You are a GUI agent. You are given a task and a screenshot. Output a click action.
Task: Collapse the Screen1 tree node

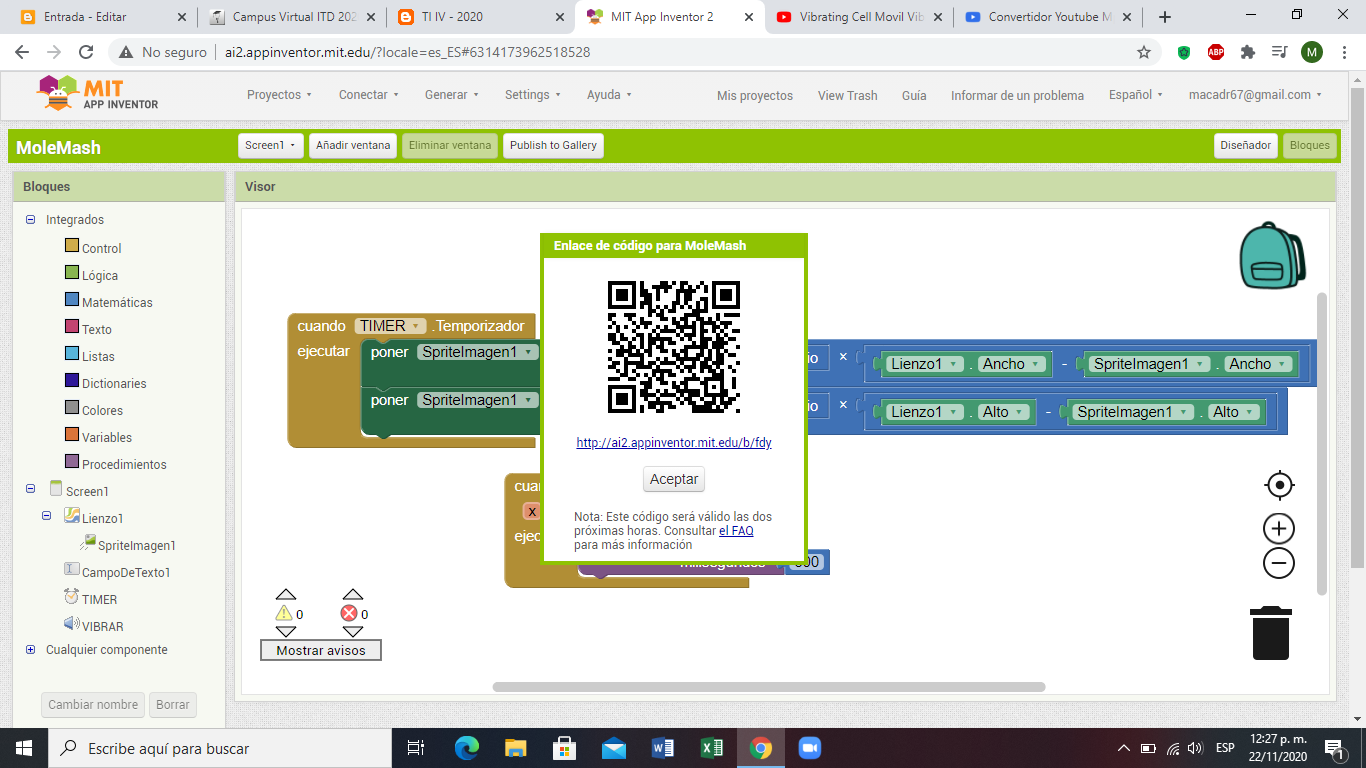click(31, 489)
